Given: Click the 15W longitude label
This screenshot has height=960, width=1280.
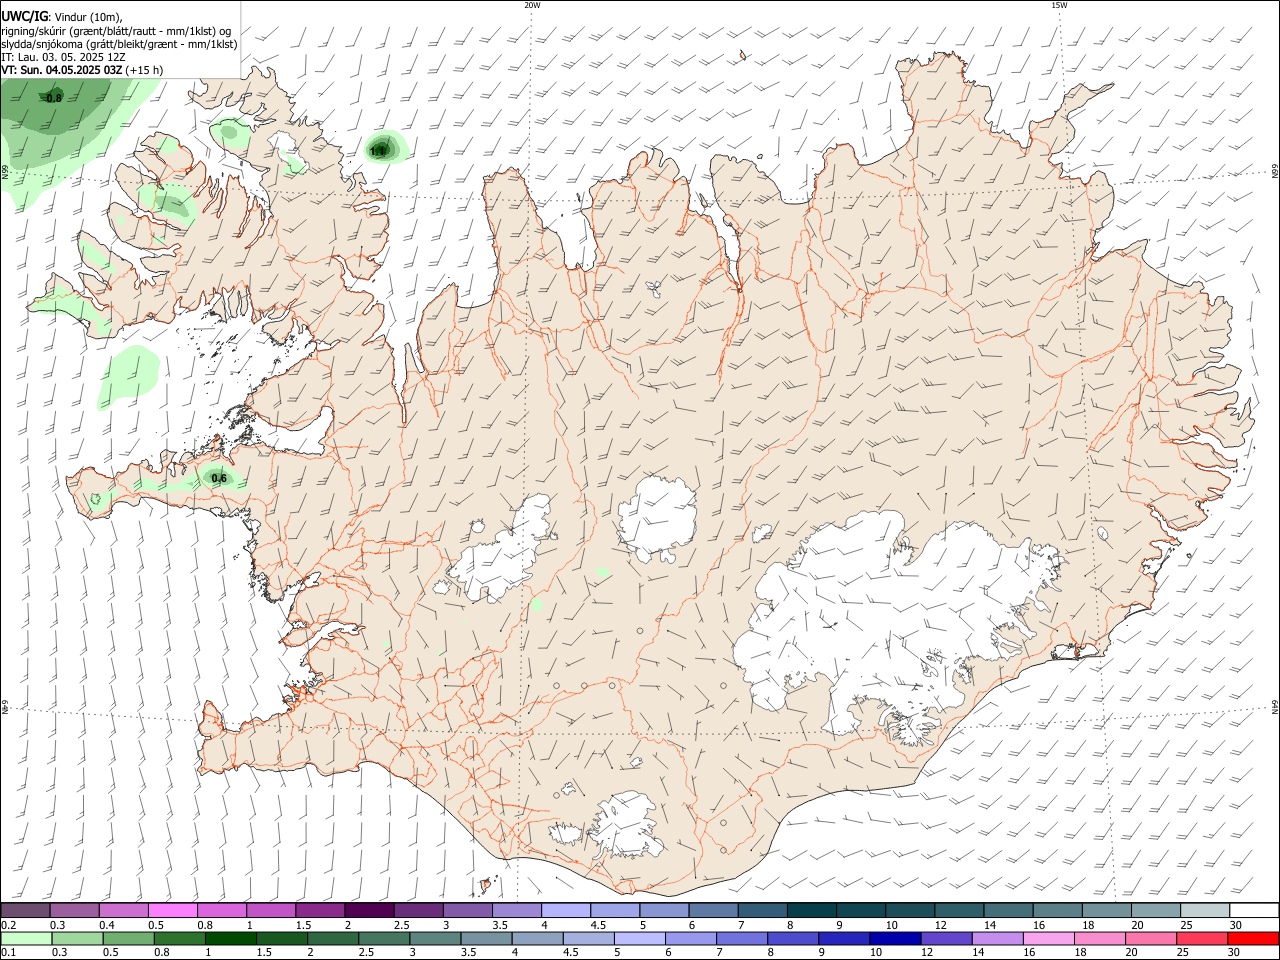Looking at the screenshot, I should [1059, 5].
